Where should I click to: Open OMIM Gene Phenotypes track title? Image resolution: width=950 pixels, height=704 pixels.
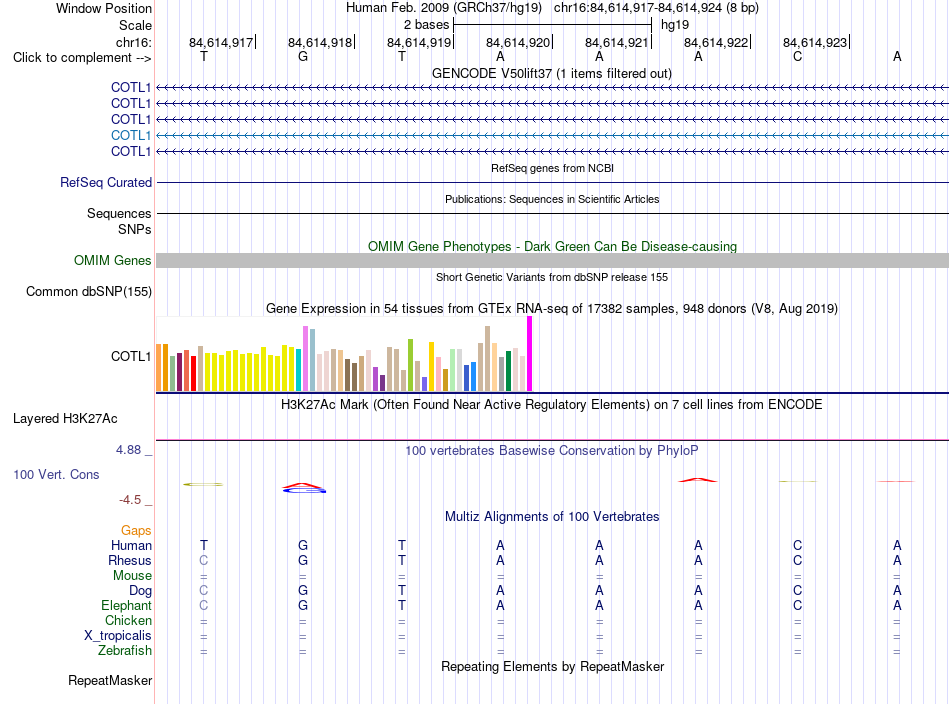coord(552,247)
